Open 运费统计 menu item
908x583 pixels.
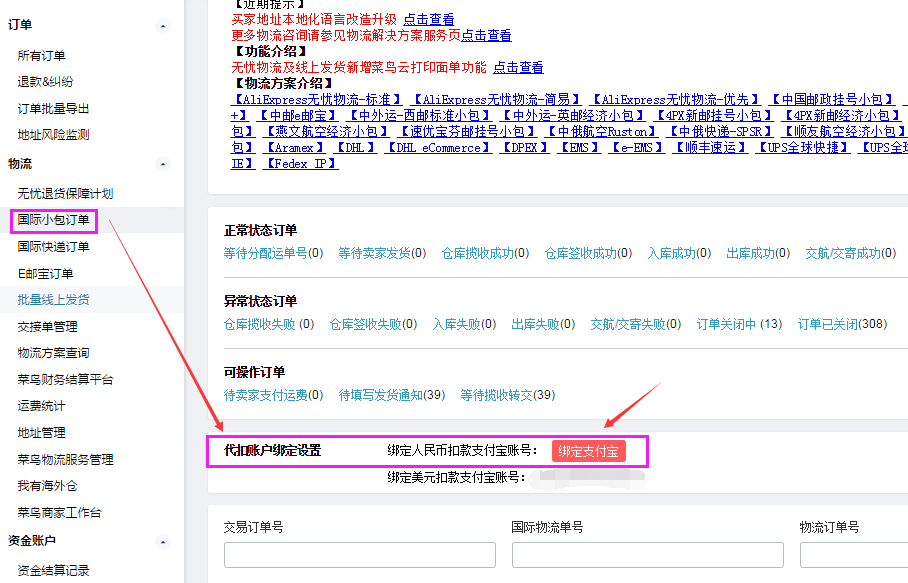[x=41, y=405]
